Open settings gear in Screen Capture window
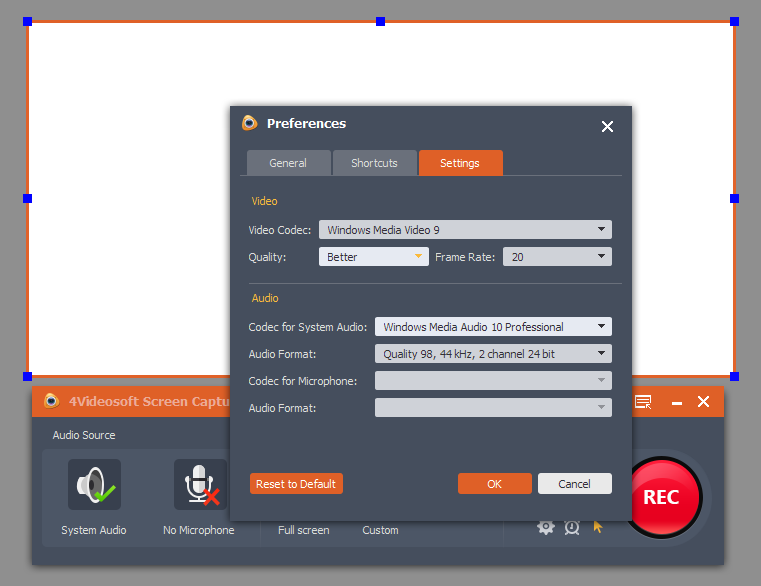This screenshot has width=761, height=586. click(546, 527)
